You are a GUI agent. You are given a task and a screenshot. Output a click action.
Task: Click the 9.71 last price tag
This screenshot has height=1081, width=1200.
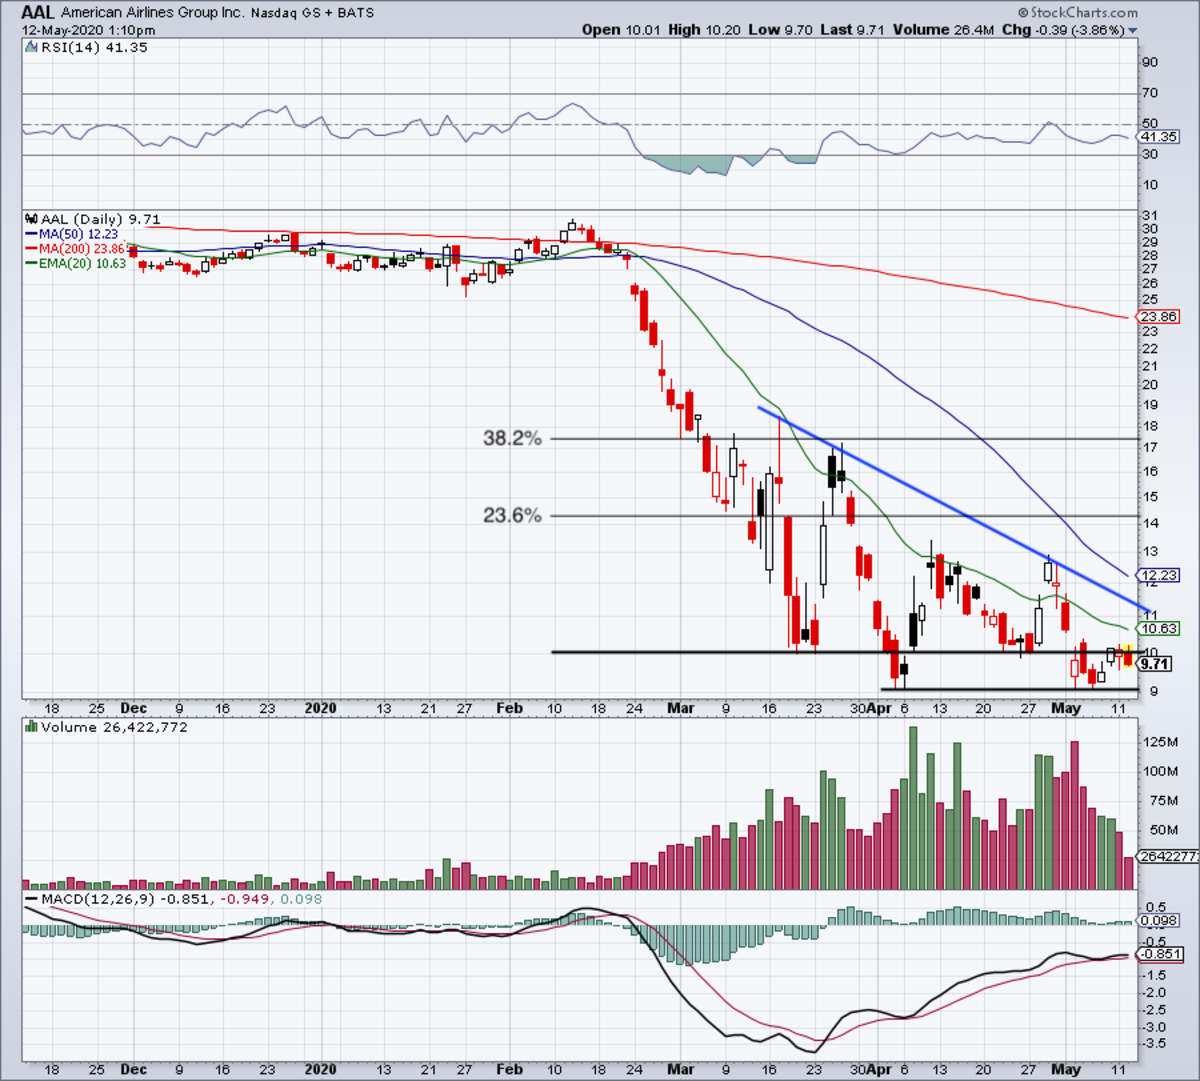(1153, 664)
